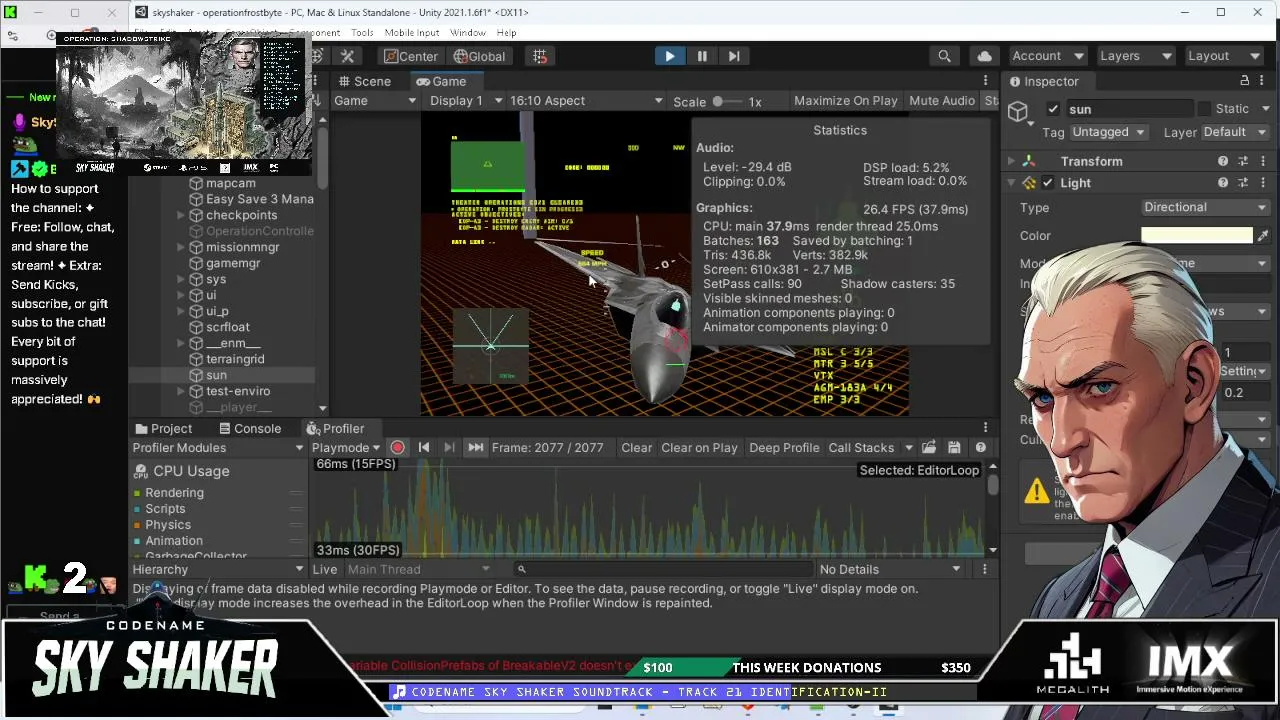Viewport: 1280px width, 720px height.
Task: Select the scrfloat object
Action: coord(227,327)
